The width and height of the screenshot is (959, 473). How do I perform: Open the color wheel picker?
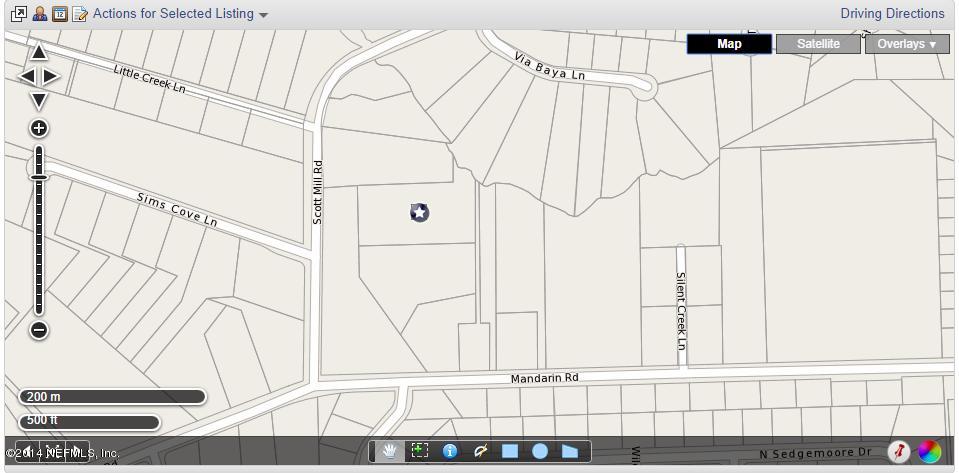(x=929, y=452)
